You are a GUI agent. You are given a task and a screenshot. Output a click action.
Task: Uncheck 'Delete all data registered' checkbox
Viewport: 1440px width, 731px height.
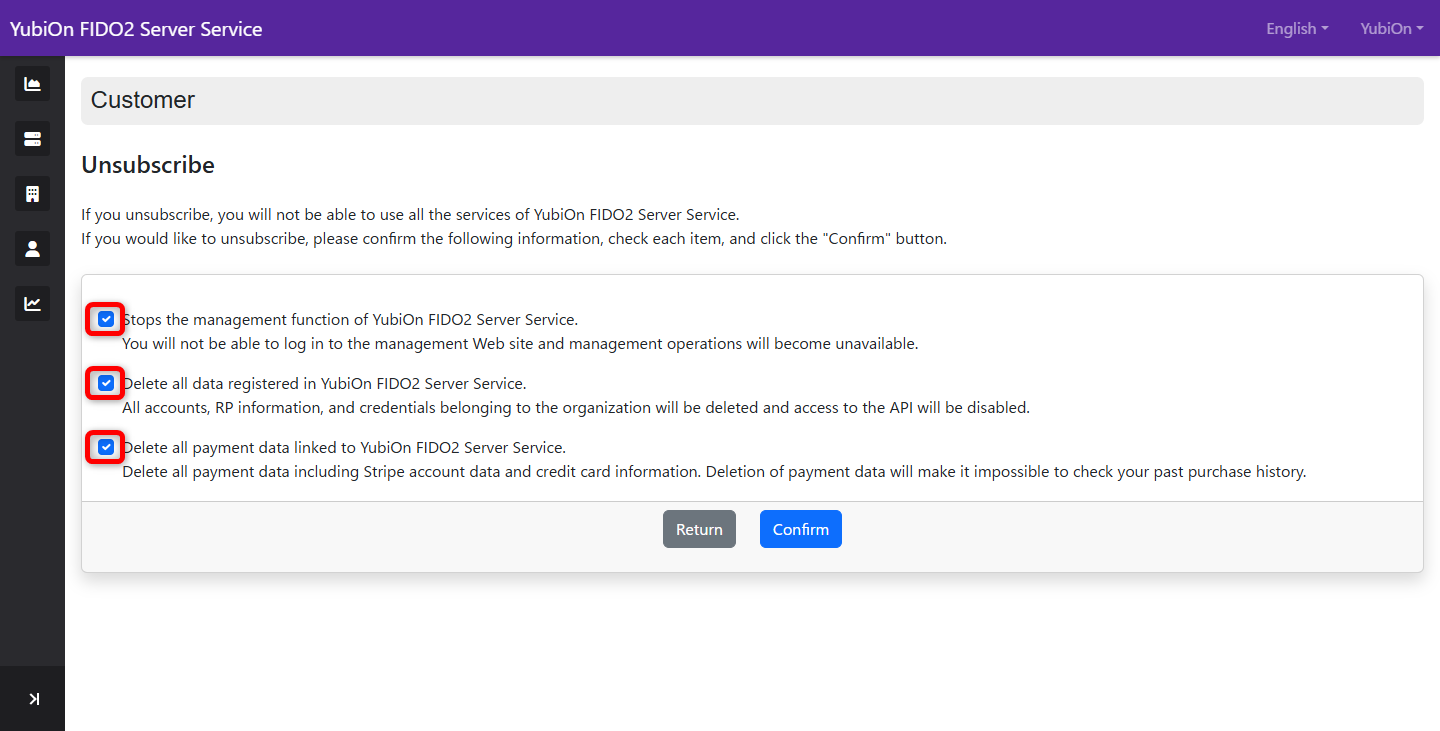tap(106, 384)
